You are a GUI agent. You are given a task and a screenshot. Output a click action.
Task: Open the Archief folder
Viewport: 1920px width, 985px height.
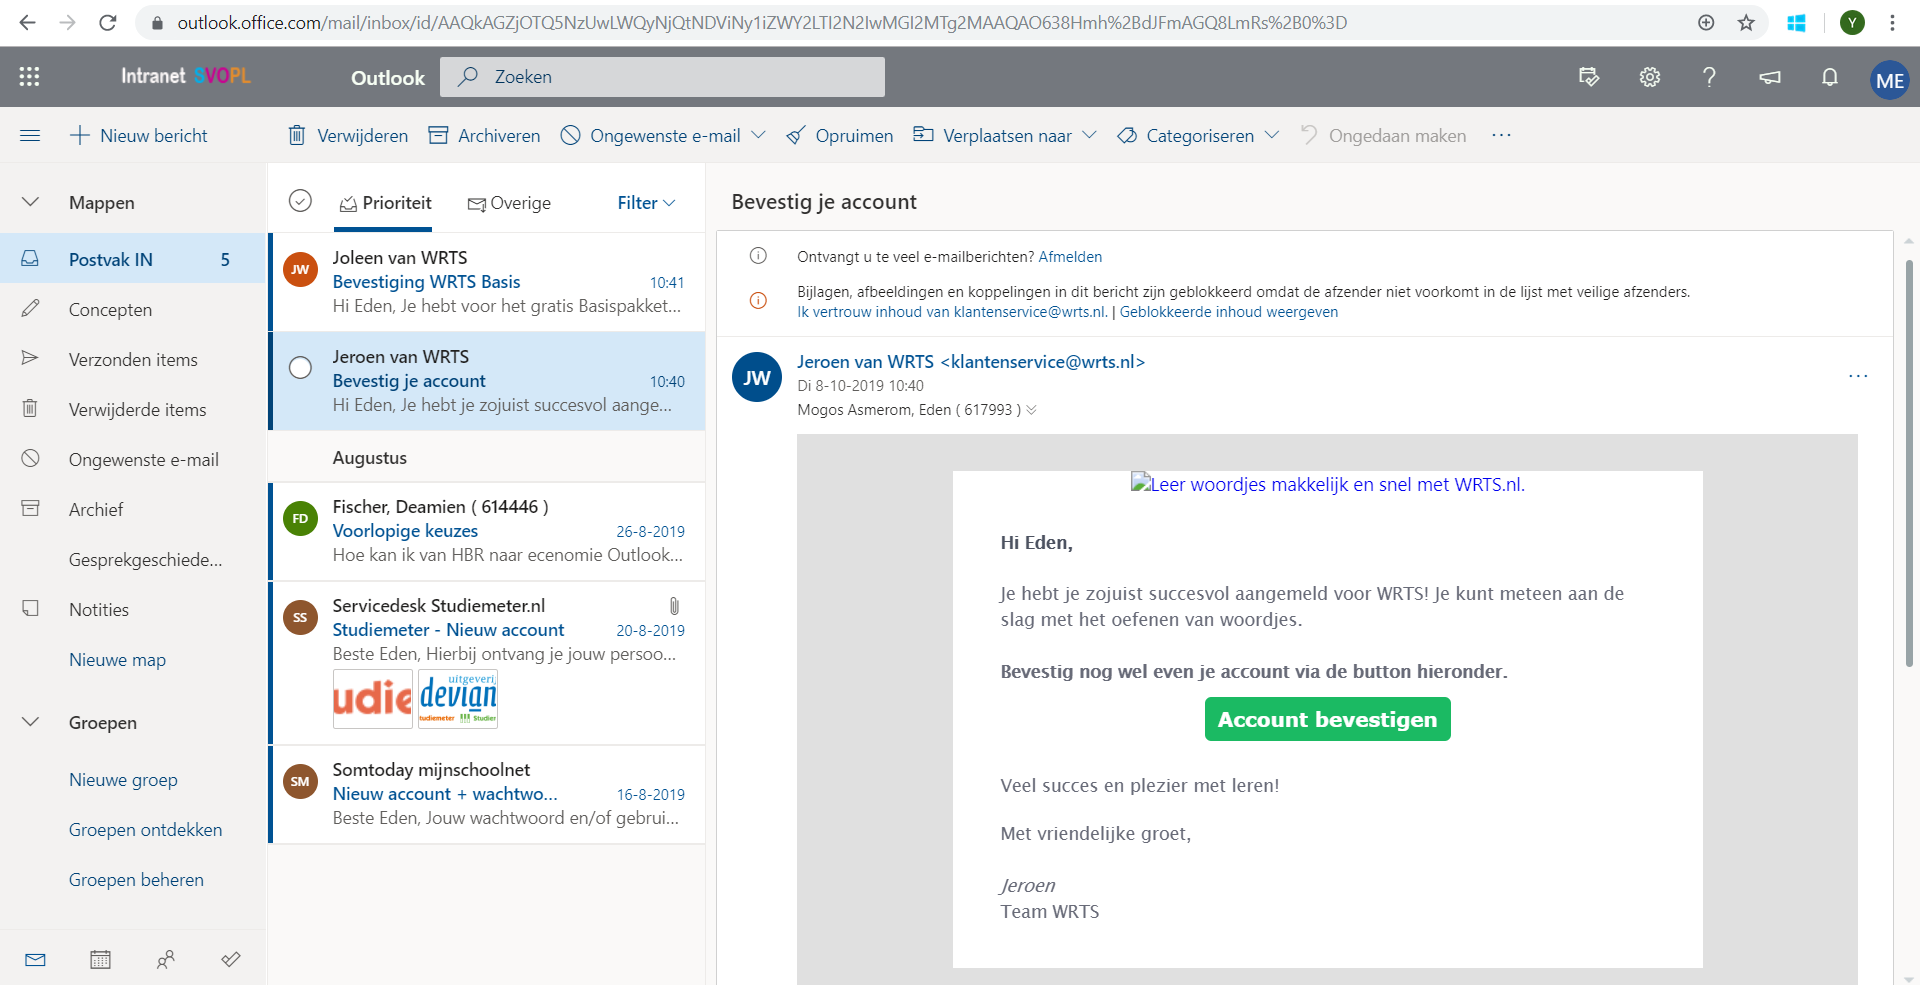pyautogui.click(x=133, y=509)
